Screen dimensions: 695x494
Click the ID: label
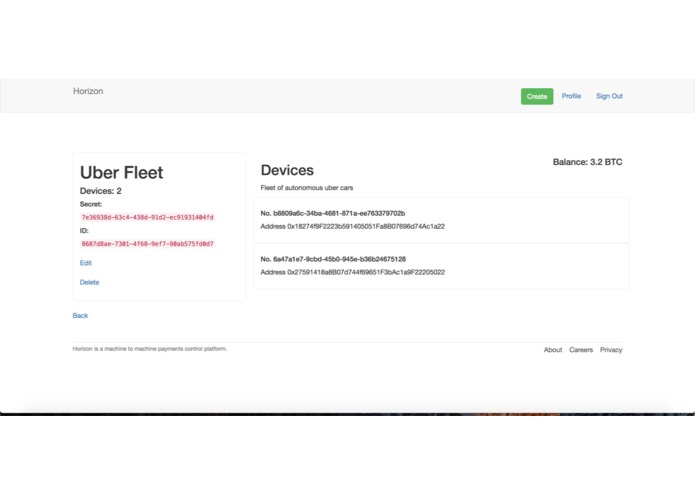click(84, 230)
